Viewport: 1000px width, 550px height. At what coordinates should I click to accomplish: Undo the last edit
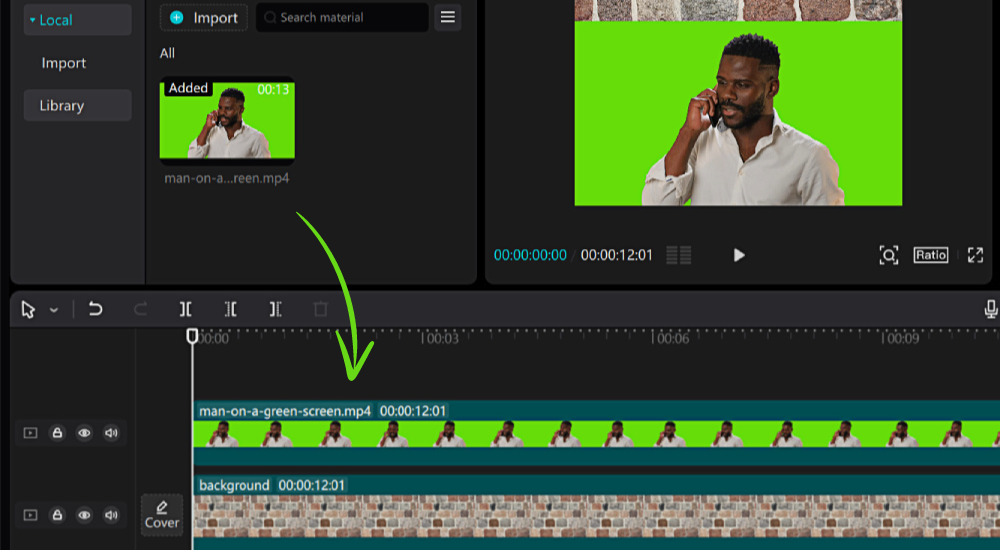point(95,310)
